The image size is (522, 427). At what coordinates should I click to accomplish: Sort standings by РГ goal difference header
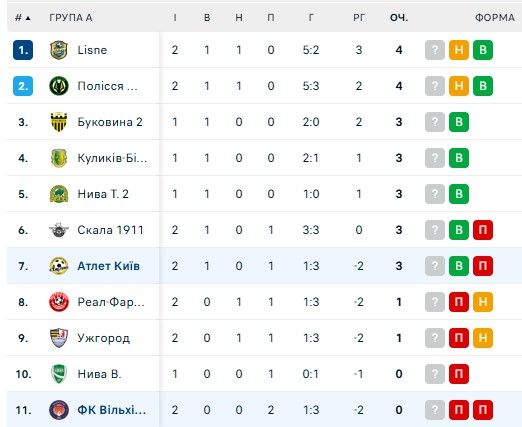[359, 18]
